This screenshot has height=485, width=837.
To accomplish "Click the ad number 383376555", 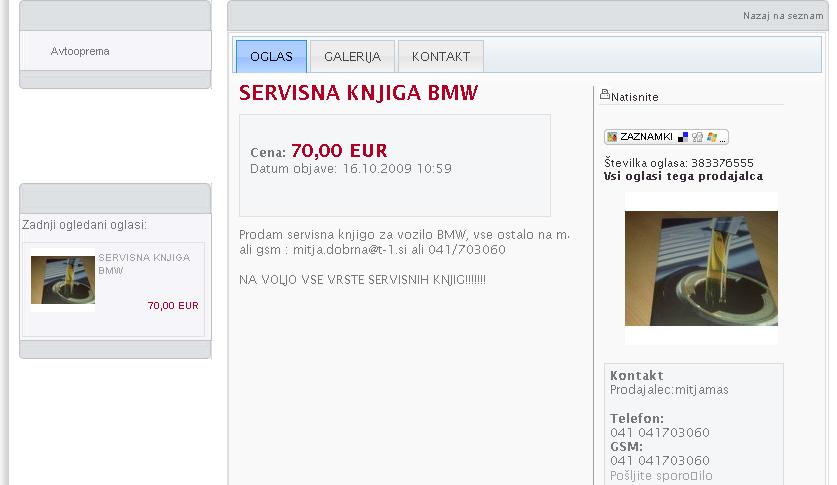I will point(722,163).
